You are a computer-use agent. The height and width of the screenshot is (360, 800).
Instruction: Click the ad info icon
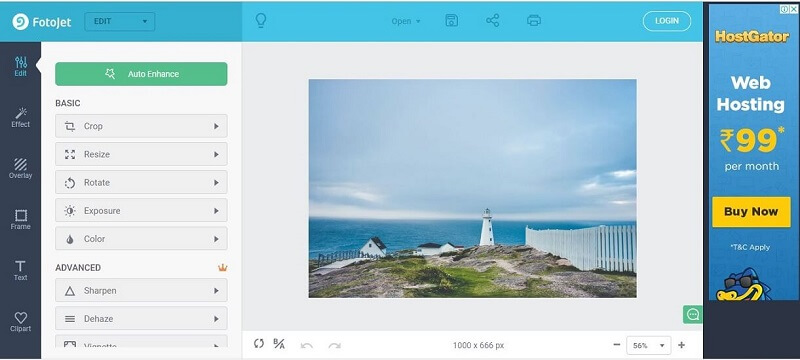point(785,9)
